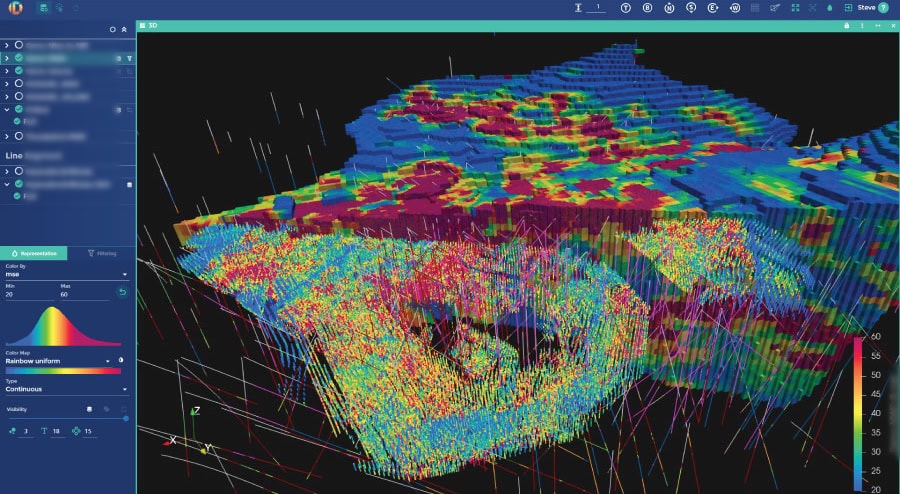900x494 pixels.
Task: Click filter funnel on highlighted row
Action: pos(129,59)
